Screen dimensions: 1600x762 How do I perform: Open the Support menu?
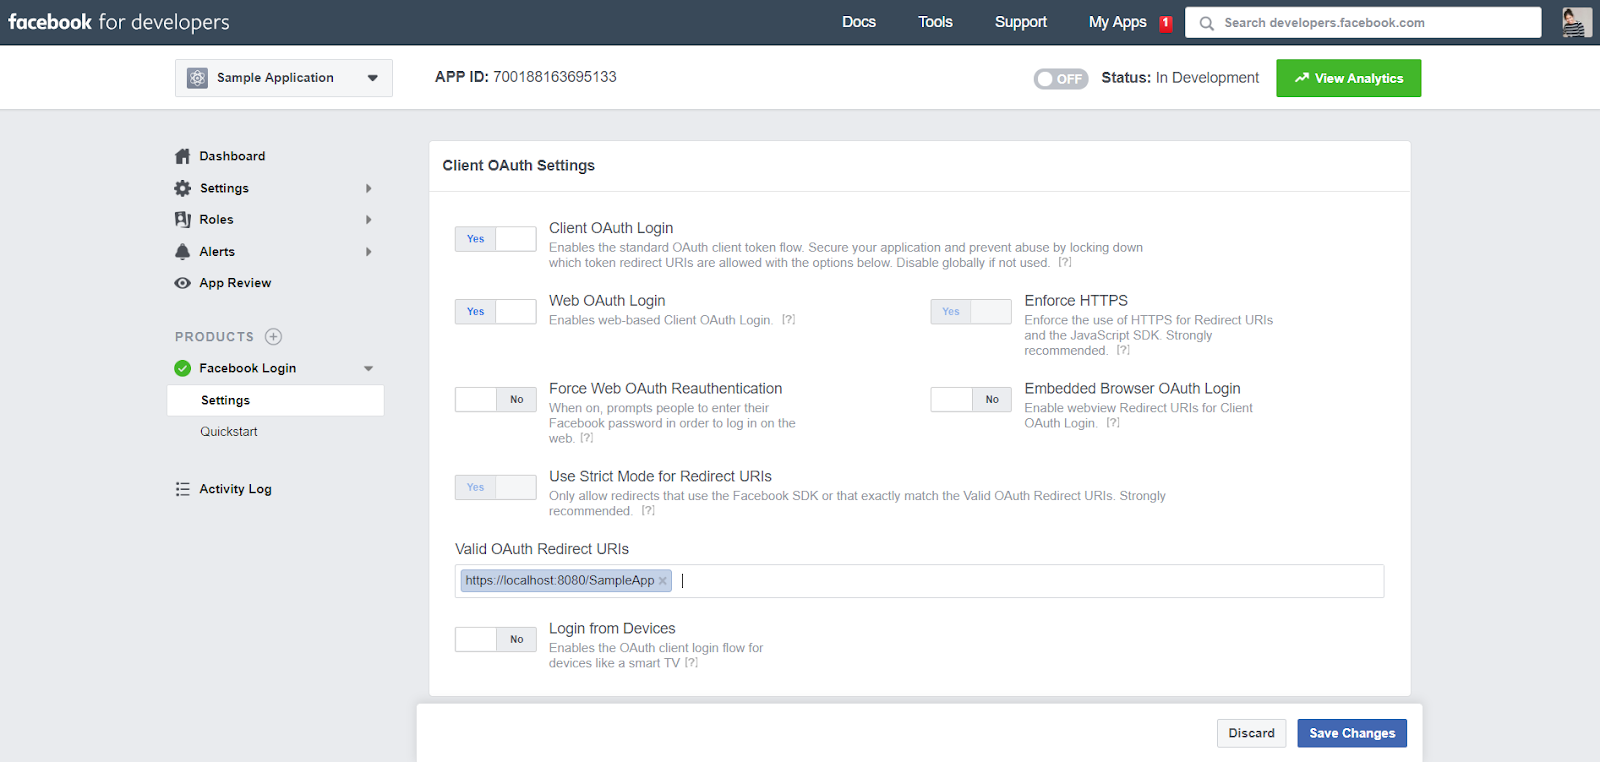tap(1021, 22)
